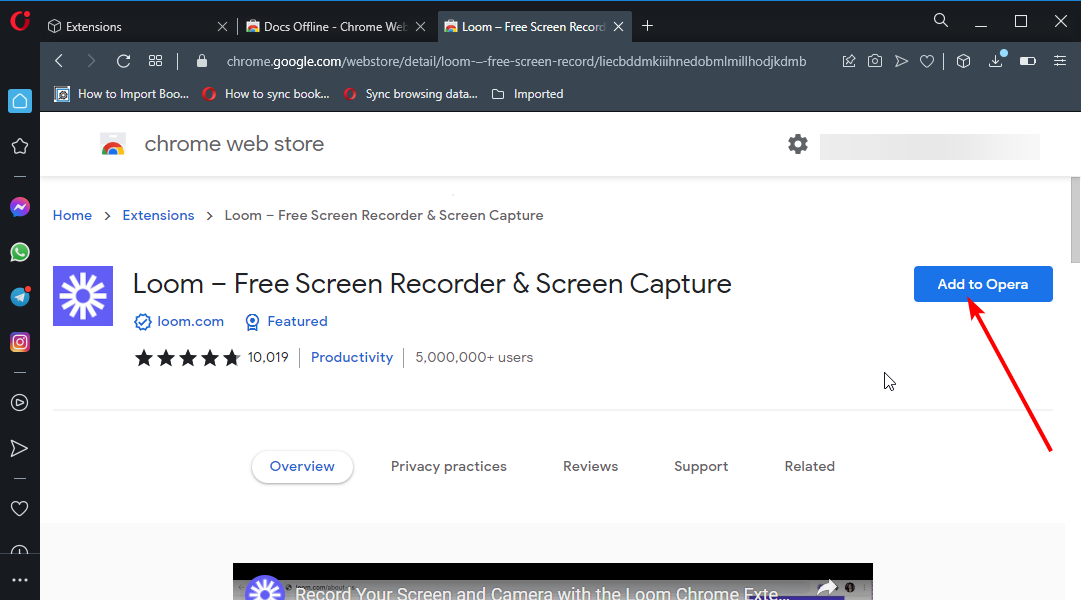Open the Opera main menu logo
1081x600 pixels.
19,21
